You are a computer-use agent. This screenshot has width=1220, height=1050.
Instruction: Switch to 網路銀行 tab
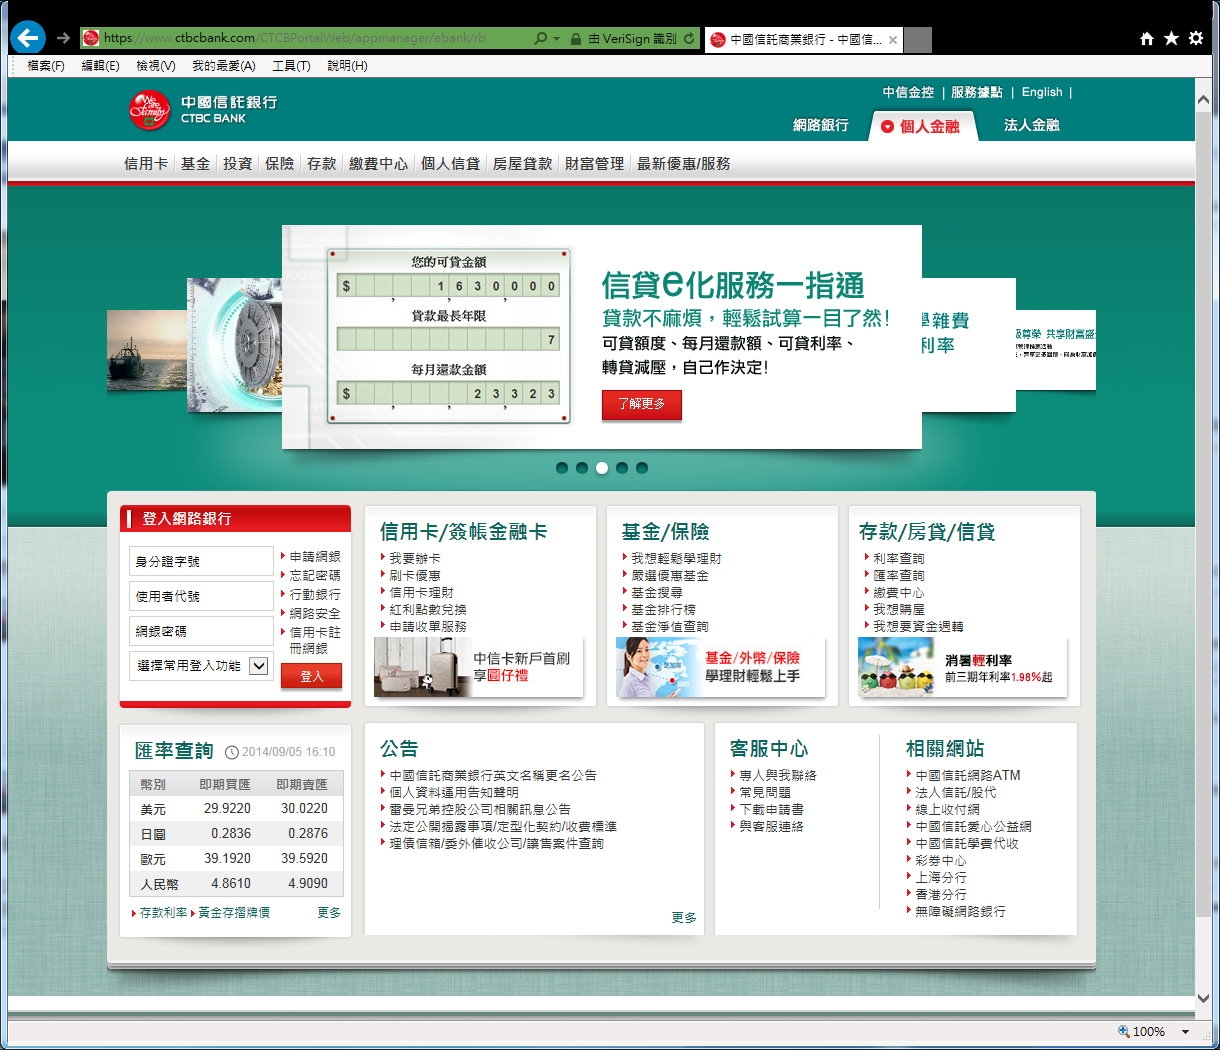tap(821, 125)
